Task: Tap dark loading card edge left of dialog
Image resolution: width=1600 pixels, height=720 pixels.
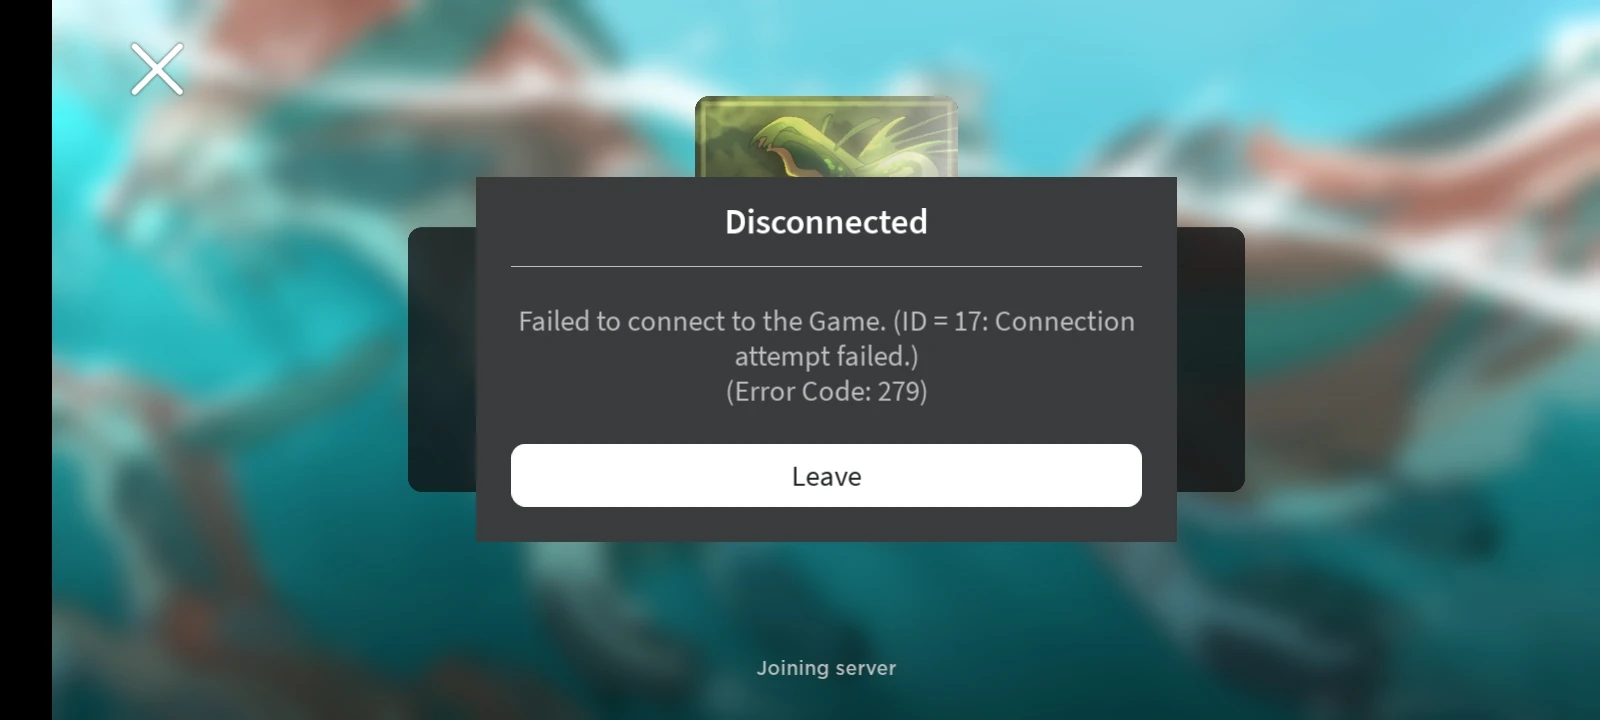Action: tap(442, 359)
